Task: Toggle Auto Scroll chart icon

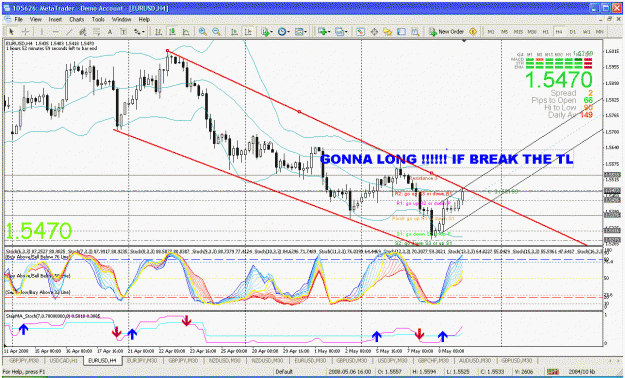Action: pyautogui.click(x=234, y=32)
